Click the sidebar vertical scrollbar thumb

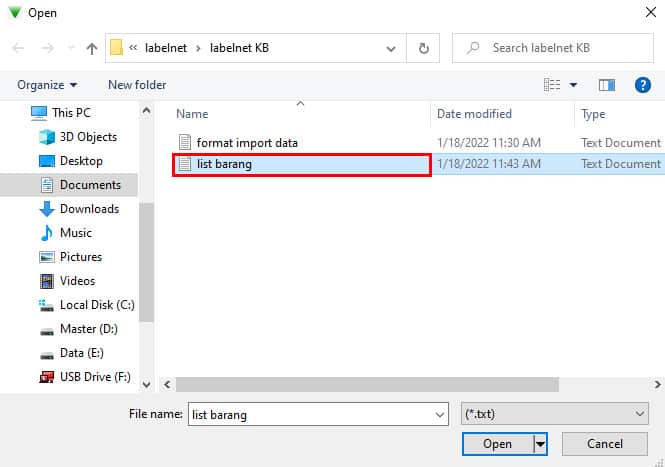[146, 262]
